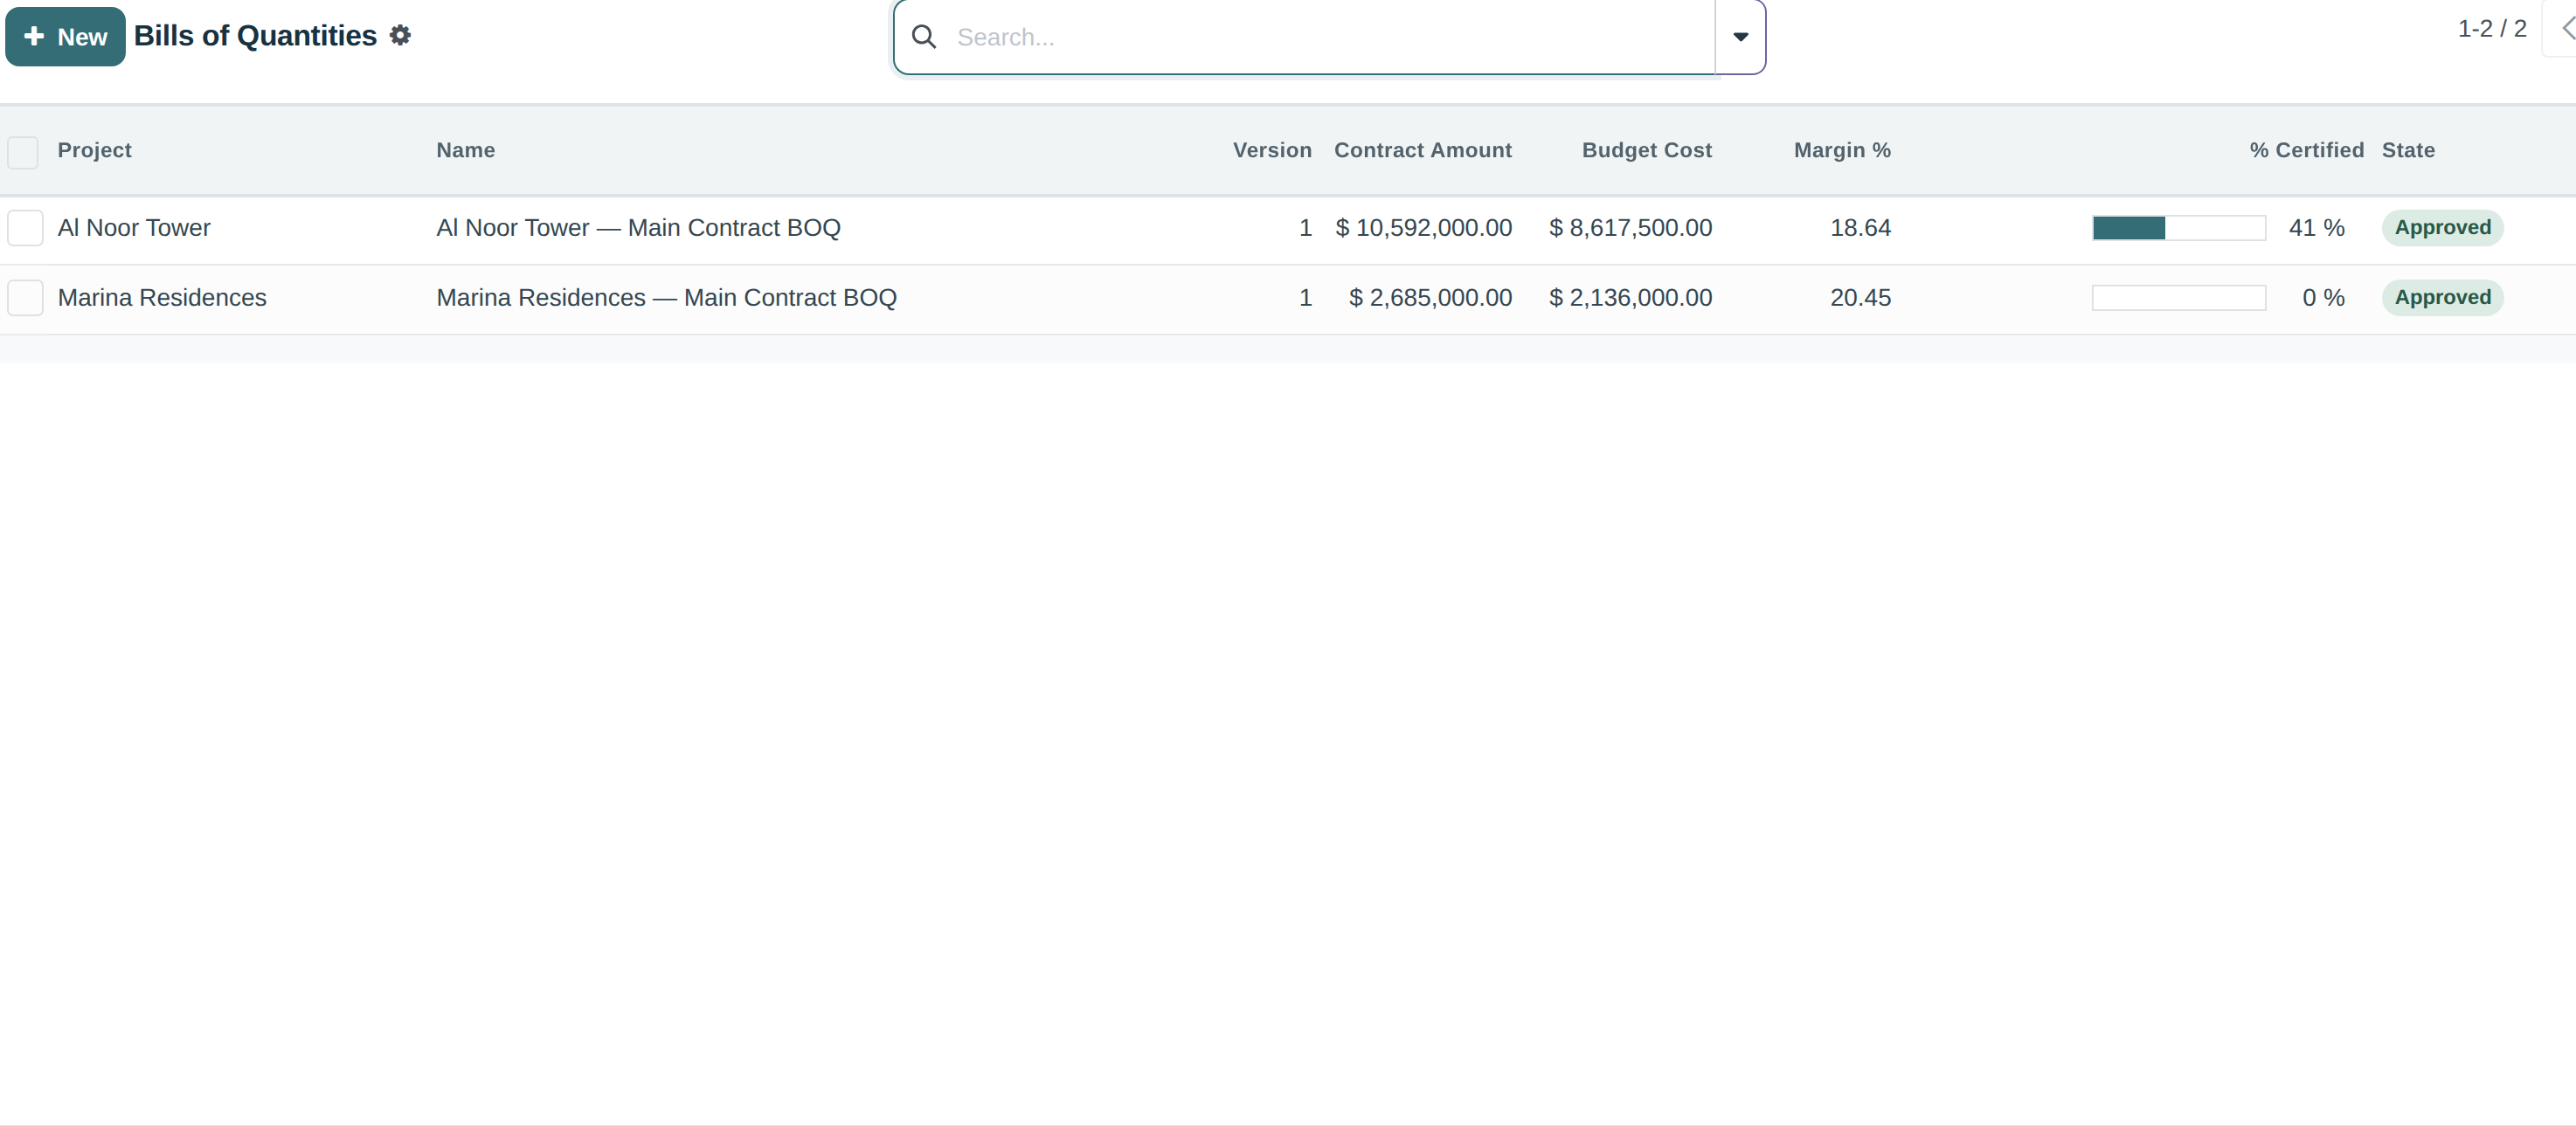2576x1126 pixels.
Task: Click the 'Bills of Quantities' page title
Action: (255, 36)
